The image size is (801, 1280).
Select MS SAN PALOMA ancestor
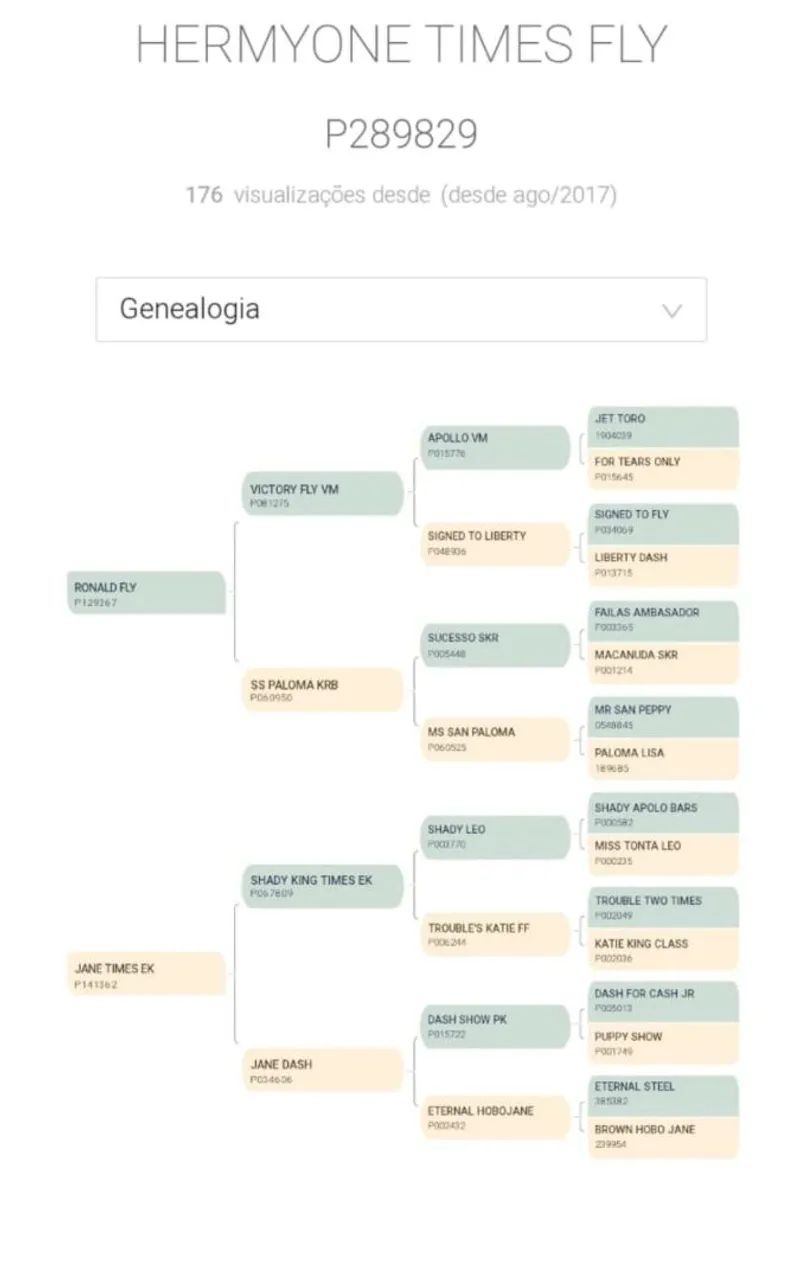495,739
